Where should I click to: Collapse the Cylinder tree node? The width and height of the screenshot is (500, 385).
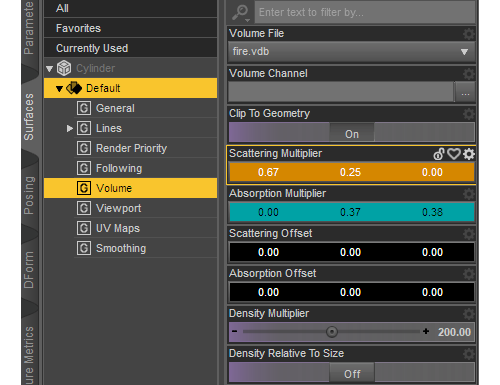[x=50, y=69]
